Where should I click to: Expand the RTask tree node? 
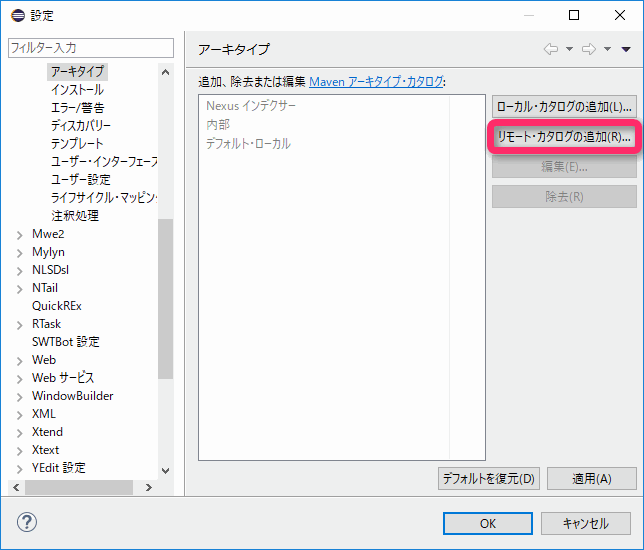[x=19, y=325]
